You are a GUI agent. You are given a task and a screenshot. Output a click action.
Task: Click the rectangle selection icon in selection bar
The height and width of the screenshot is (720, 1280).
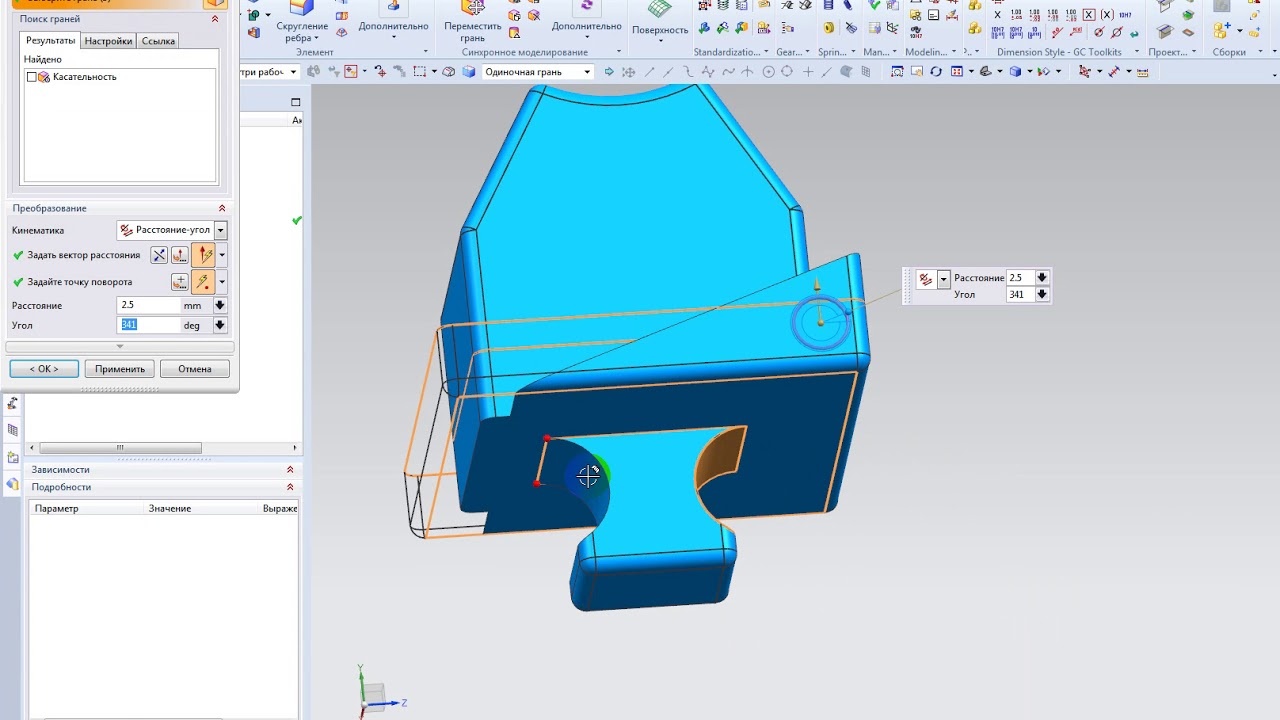(x=419, y=72)
